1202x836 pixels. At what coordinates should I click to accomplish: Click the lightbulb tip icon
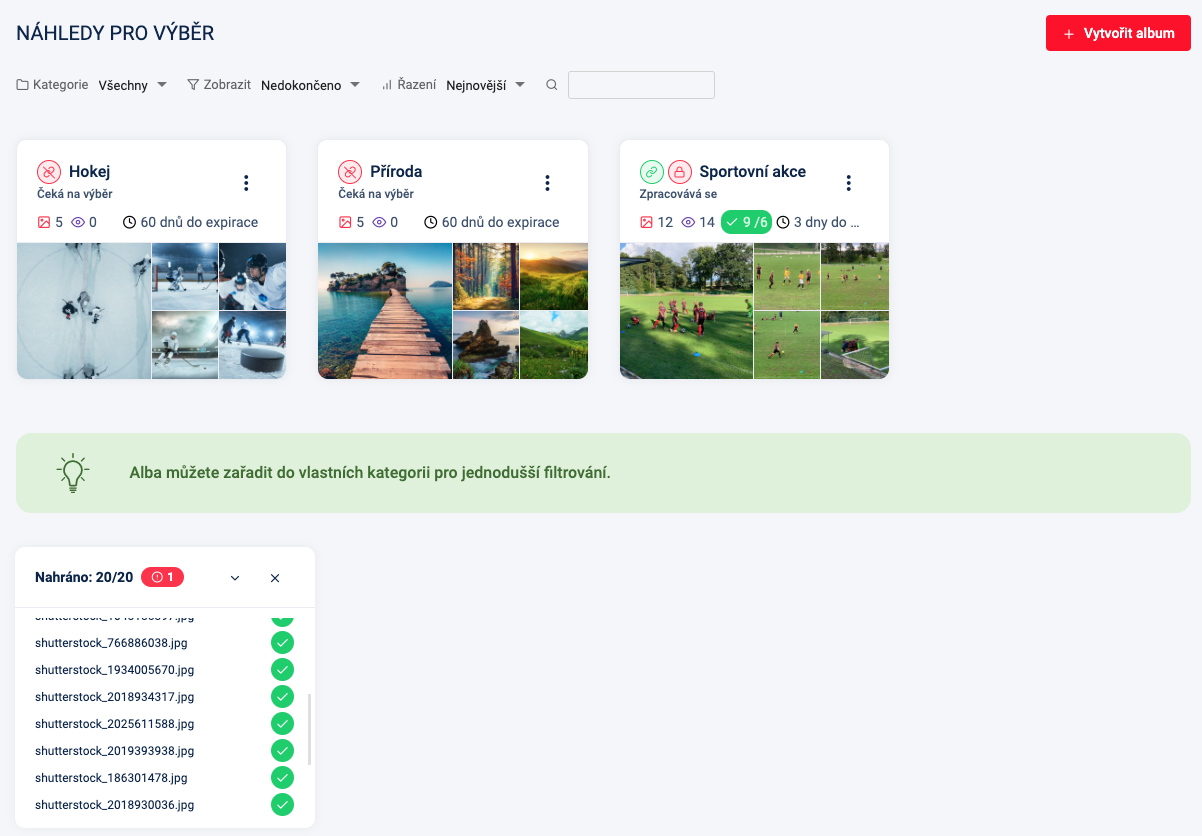(x=73, y=473)
